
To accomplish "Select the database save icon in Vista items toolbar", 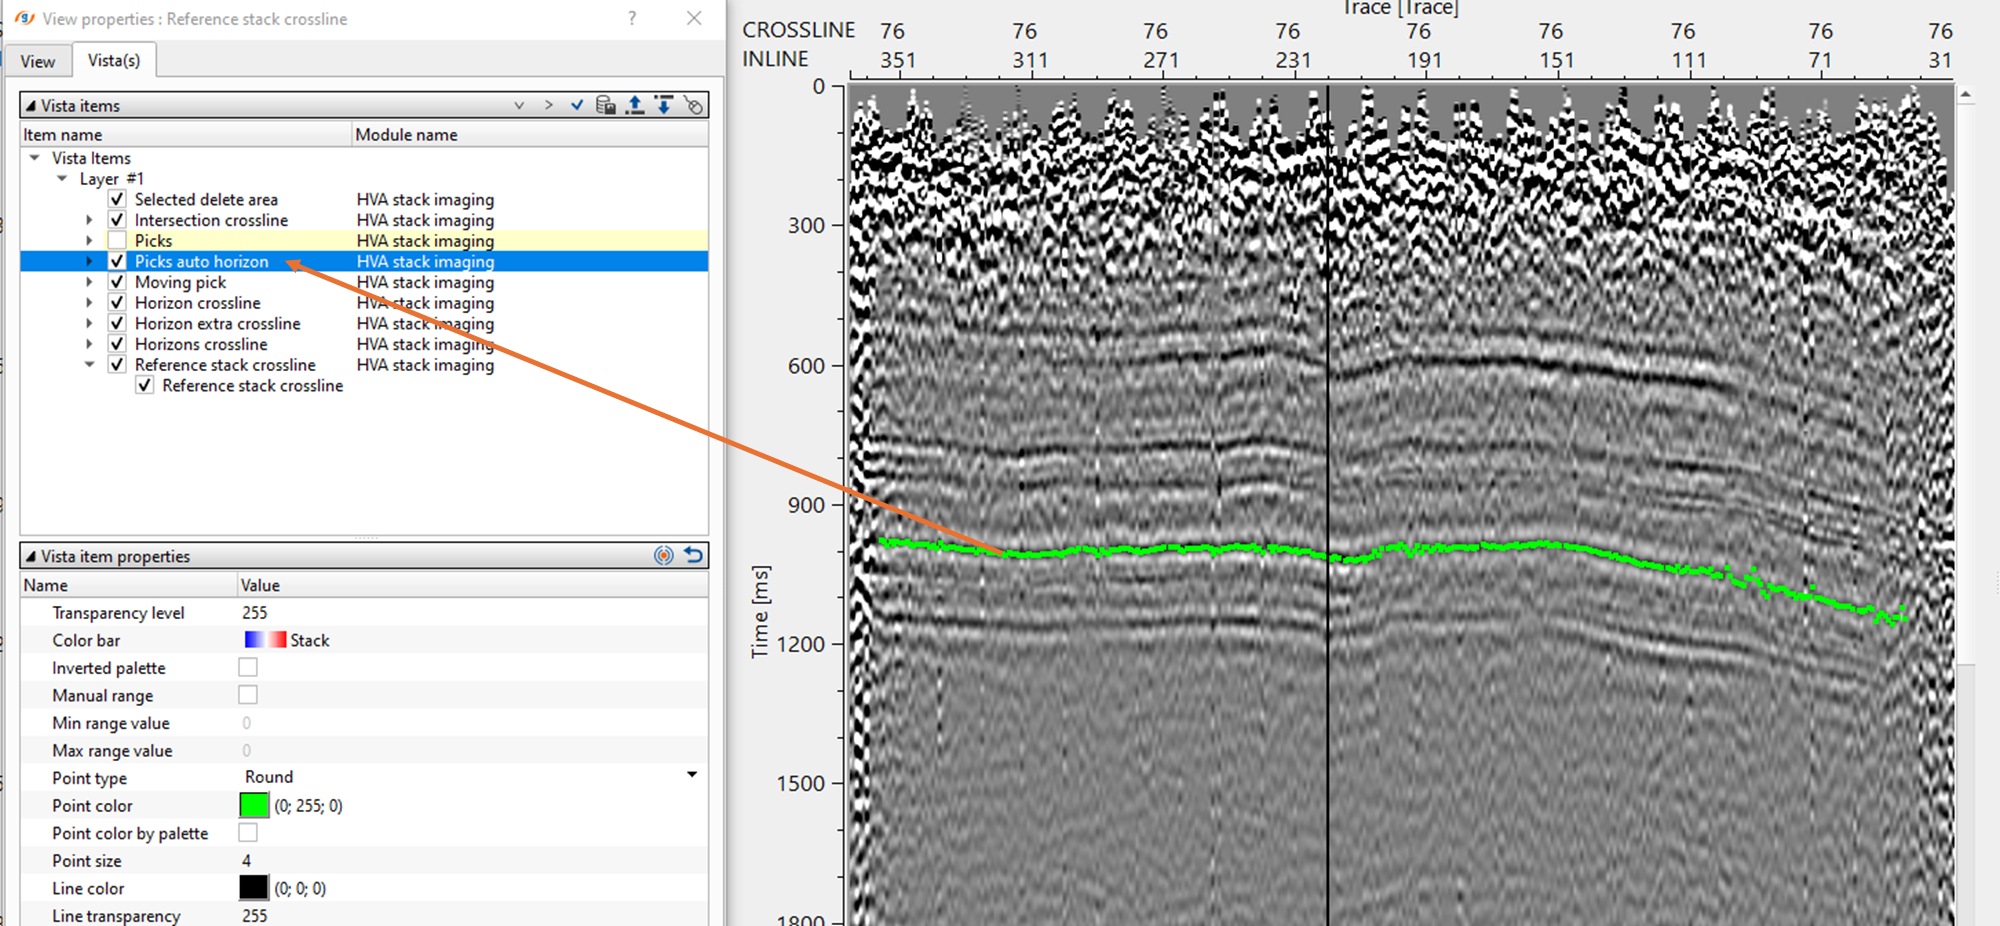I will (605, 104).
